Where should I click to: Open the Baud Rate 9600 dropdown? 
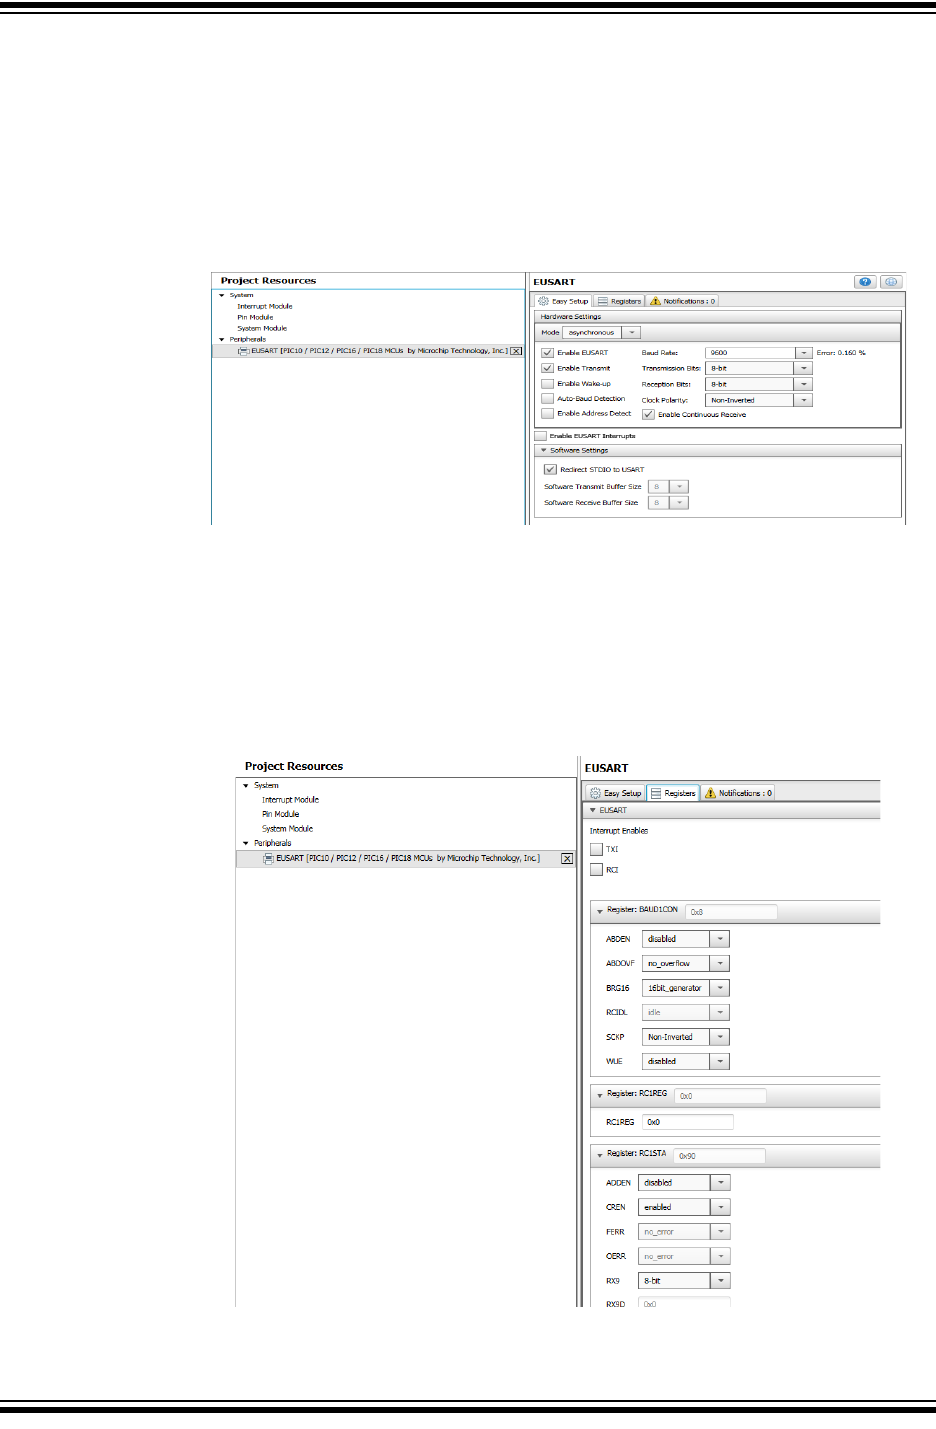(x=804, y=353)
